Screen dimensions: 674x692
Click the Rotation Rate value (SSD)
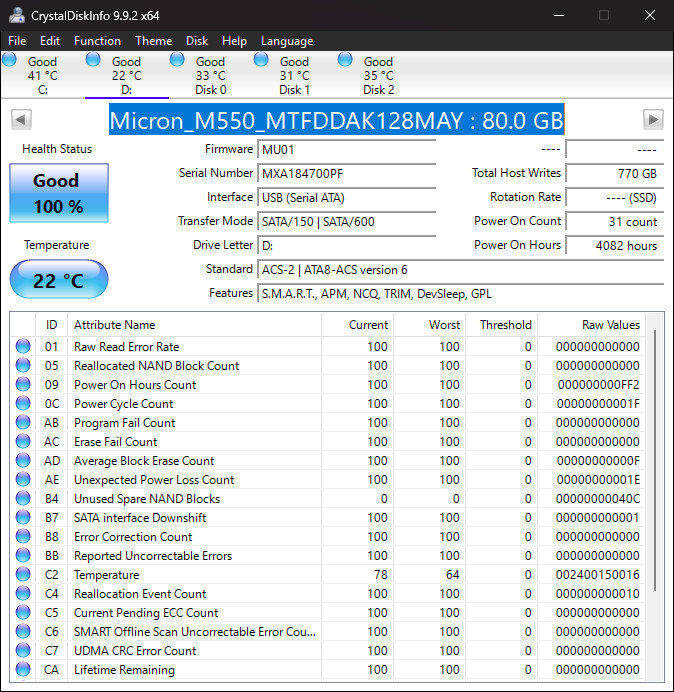(x=614, y=197)
